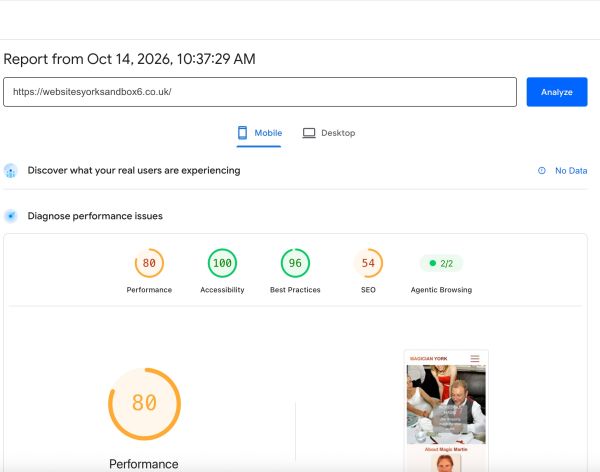Click Diagnose performance issues heading
Screen dimensions: 600x472
[95, 216]
